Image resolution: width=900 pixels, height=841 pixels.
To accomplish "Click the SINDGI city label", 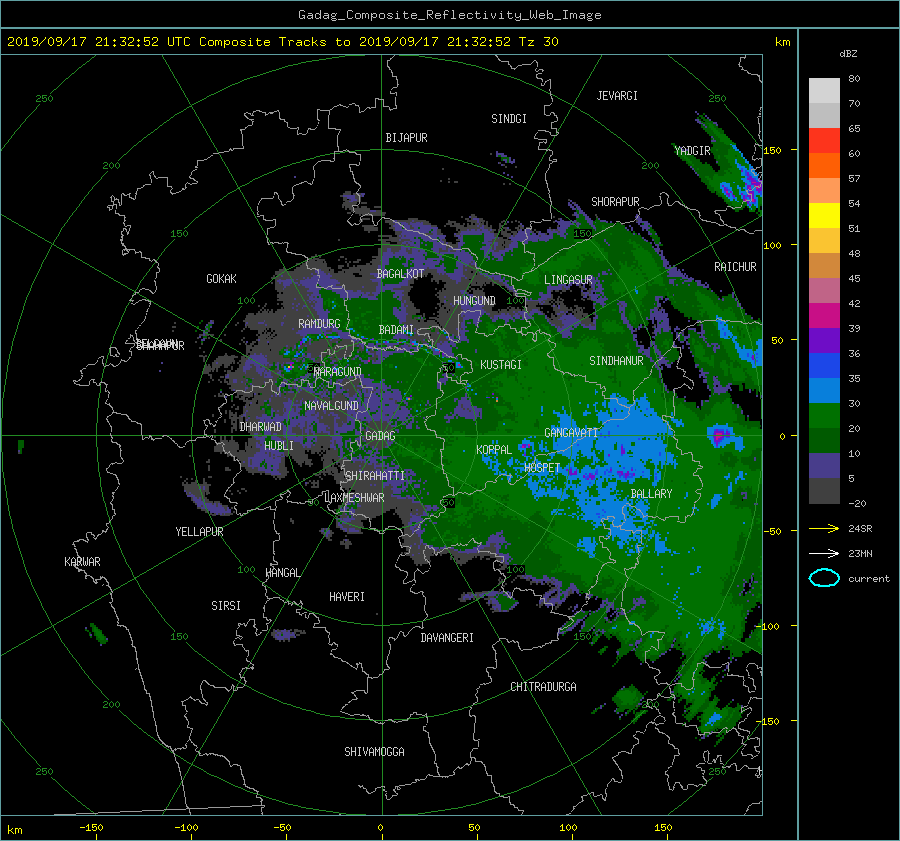I will (509, 119).
